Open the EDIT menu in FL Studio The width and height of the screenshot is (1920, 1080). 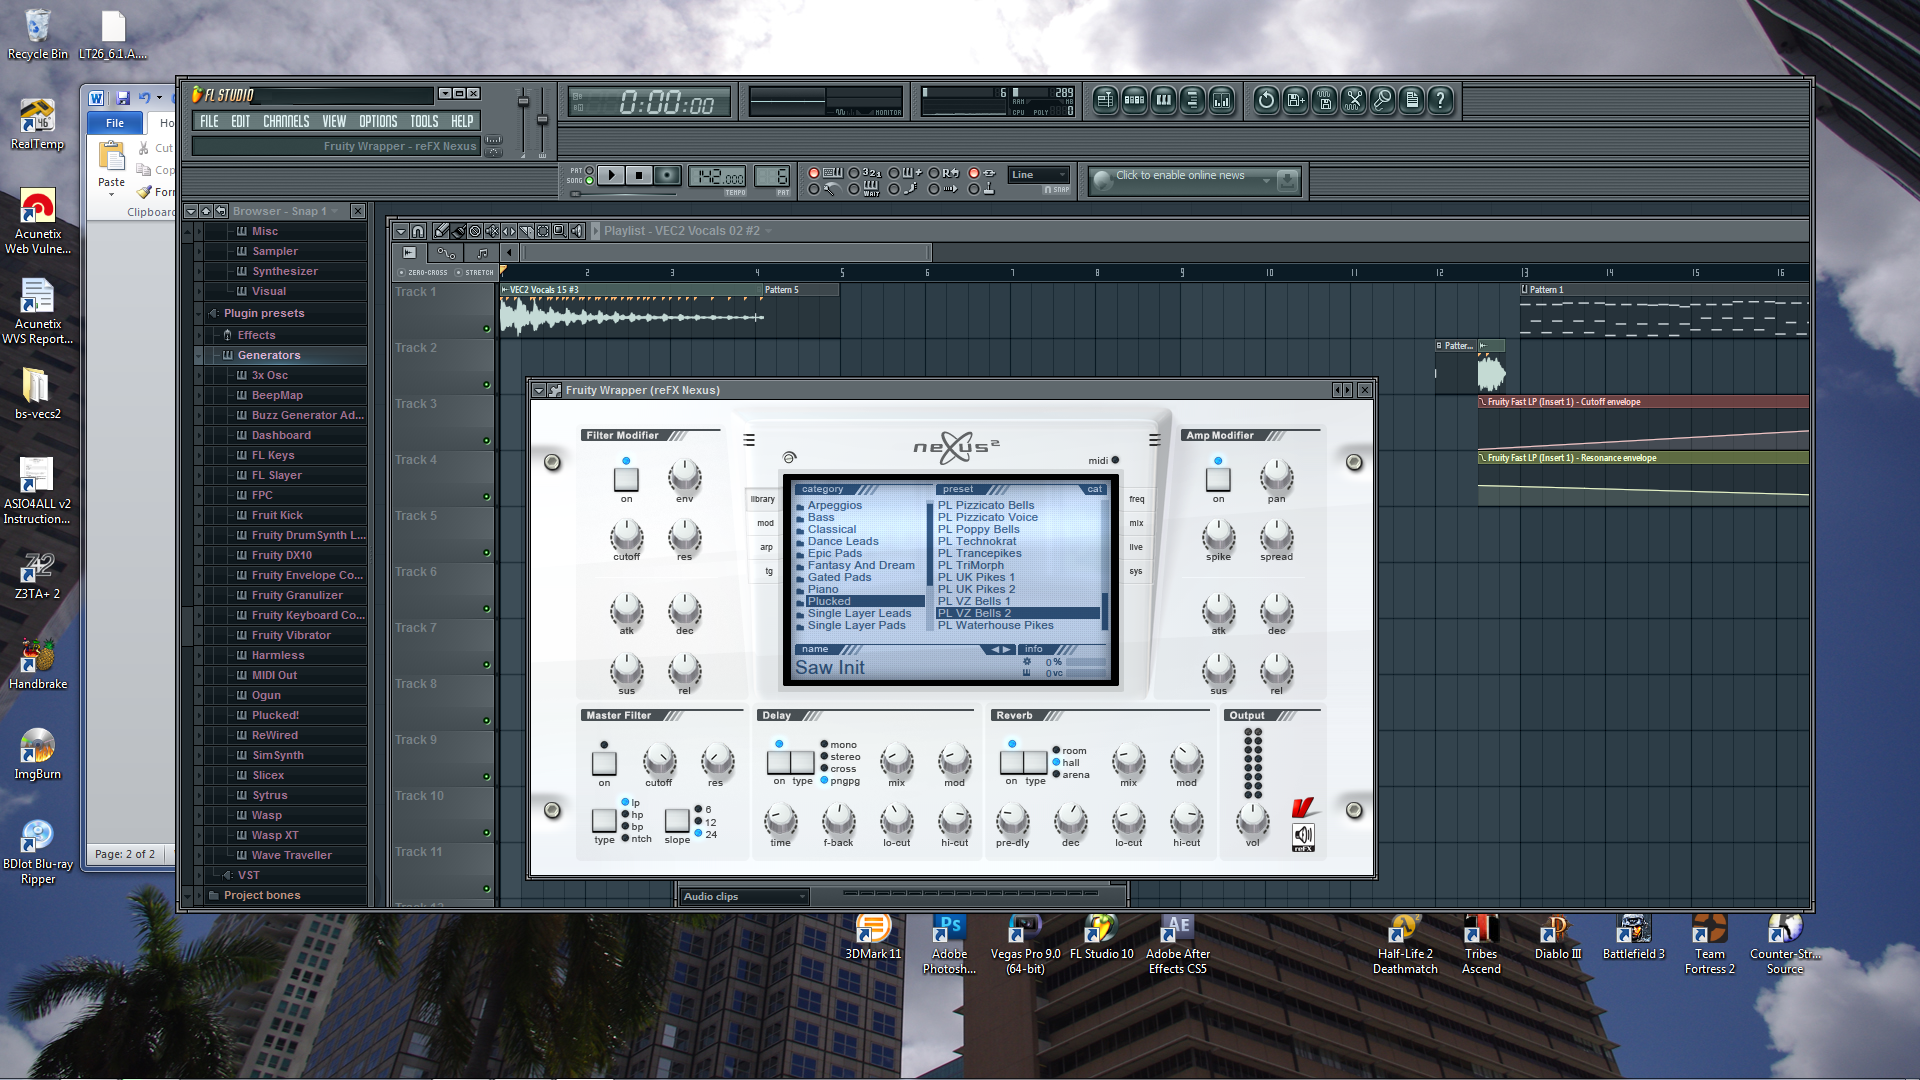point(241,121)
